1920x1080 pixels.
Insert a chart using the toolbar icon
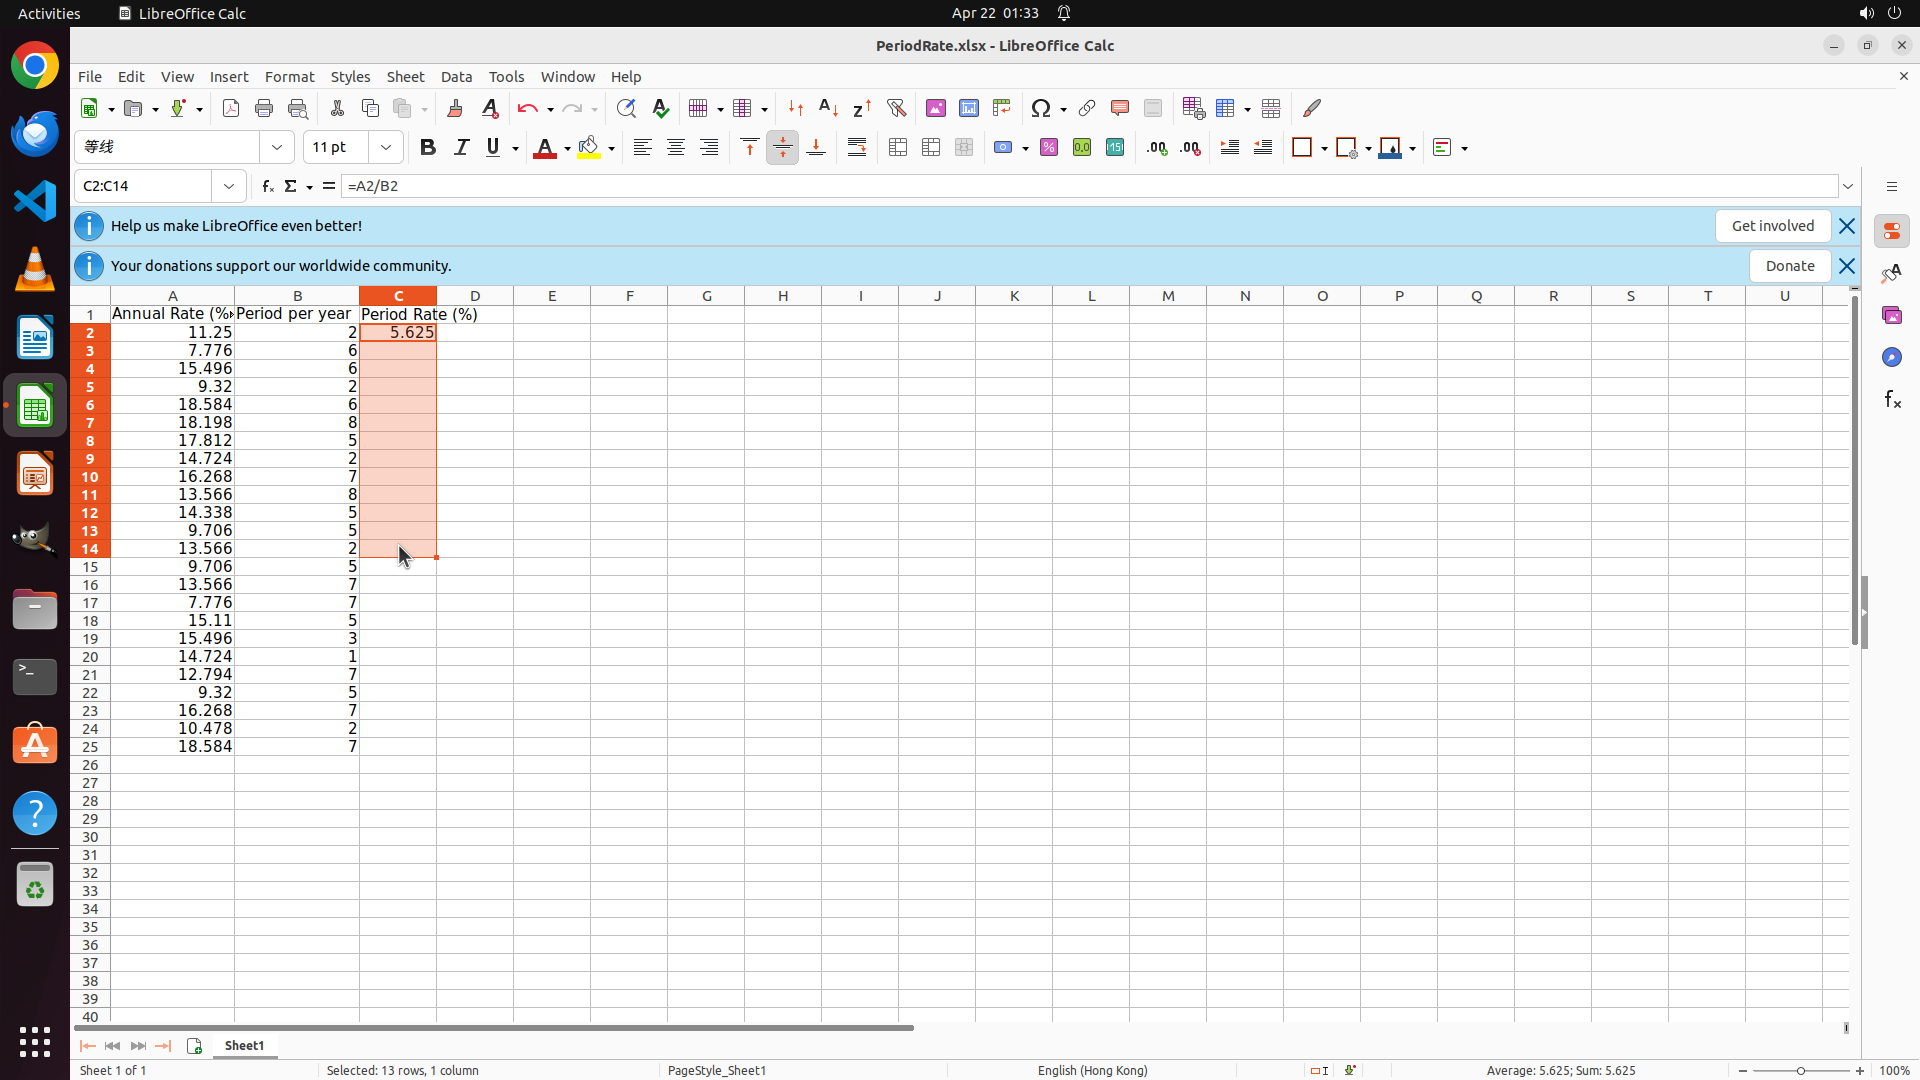point(968,108)
